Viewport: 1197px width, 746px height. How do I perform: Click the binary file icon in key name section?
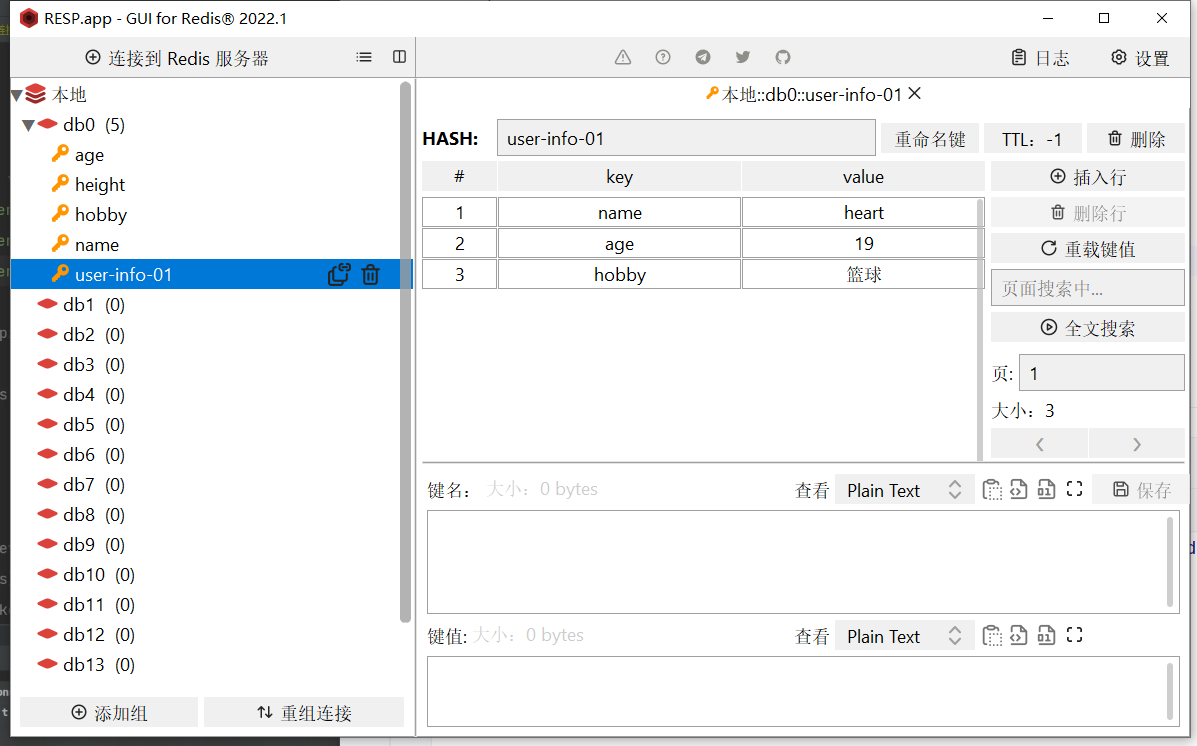click(1046, 489)
